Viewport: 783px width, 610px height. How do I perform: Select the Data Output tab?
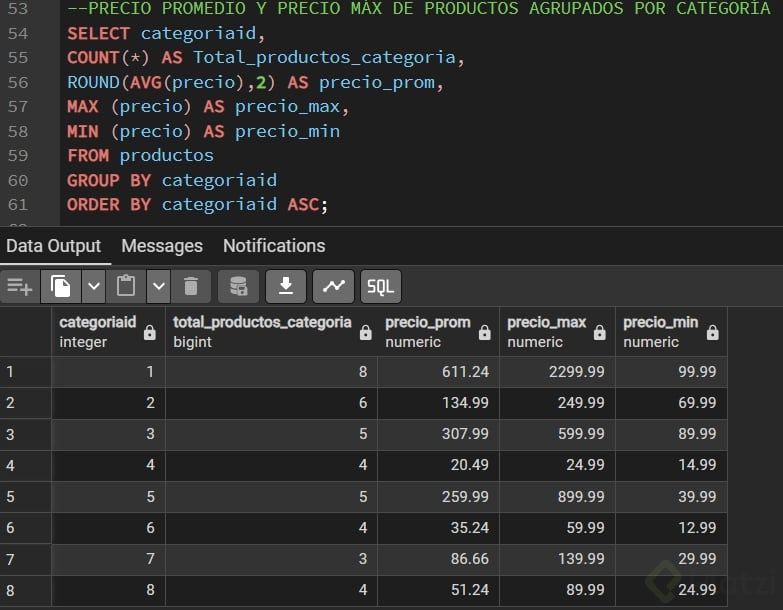tap(54, 246)
